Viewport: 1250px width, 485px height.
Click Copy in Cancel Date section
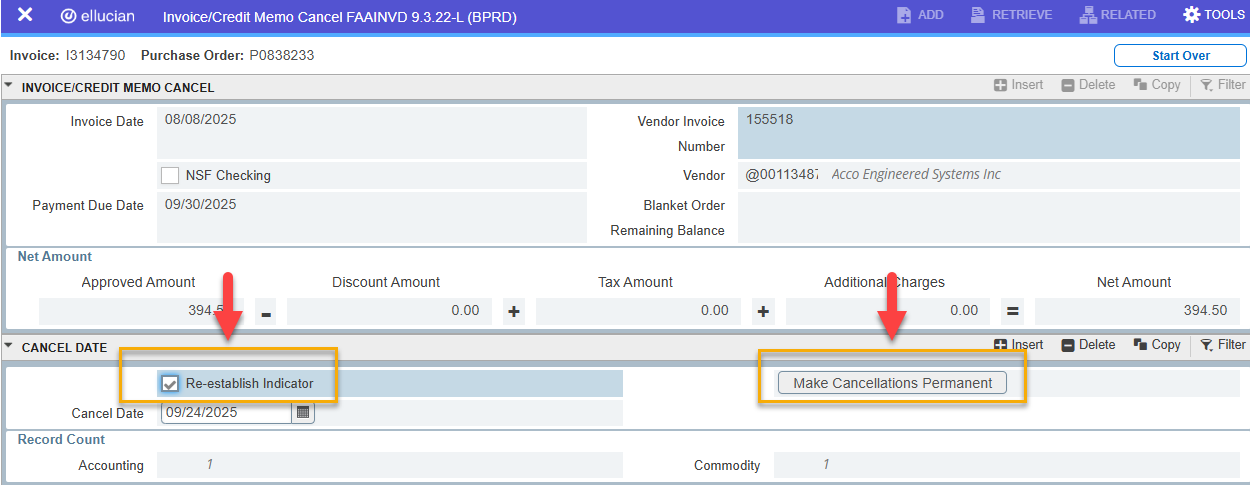1157,345
